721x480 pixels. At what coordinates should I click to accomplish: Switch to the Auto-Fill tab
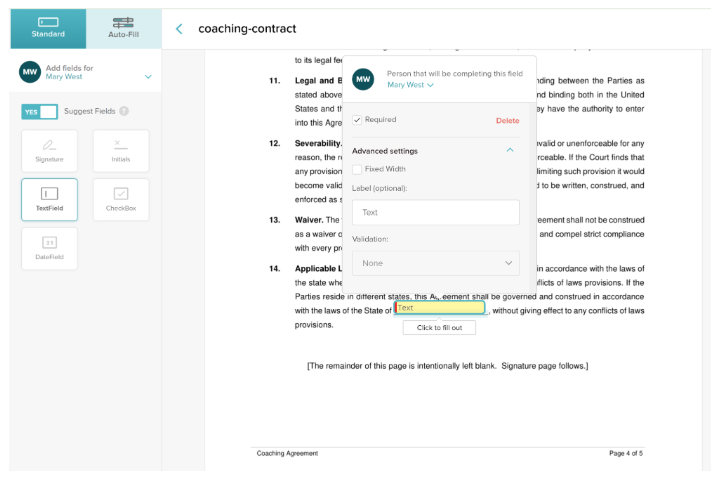[x=123, y=27]
